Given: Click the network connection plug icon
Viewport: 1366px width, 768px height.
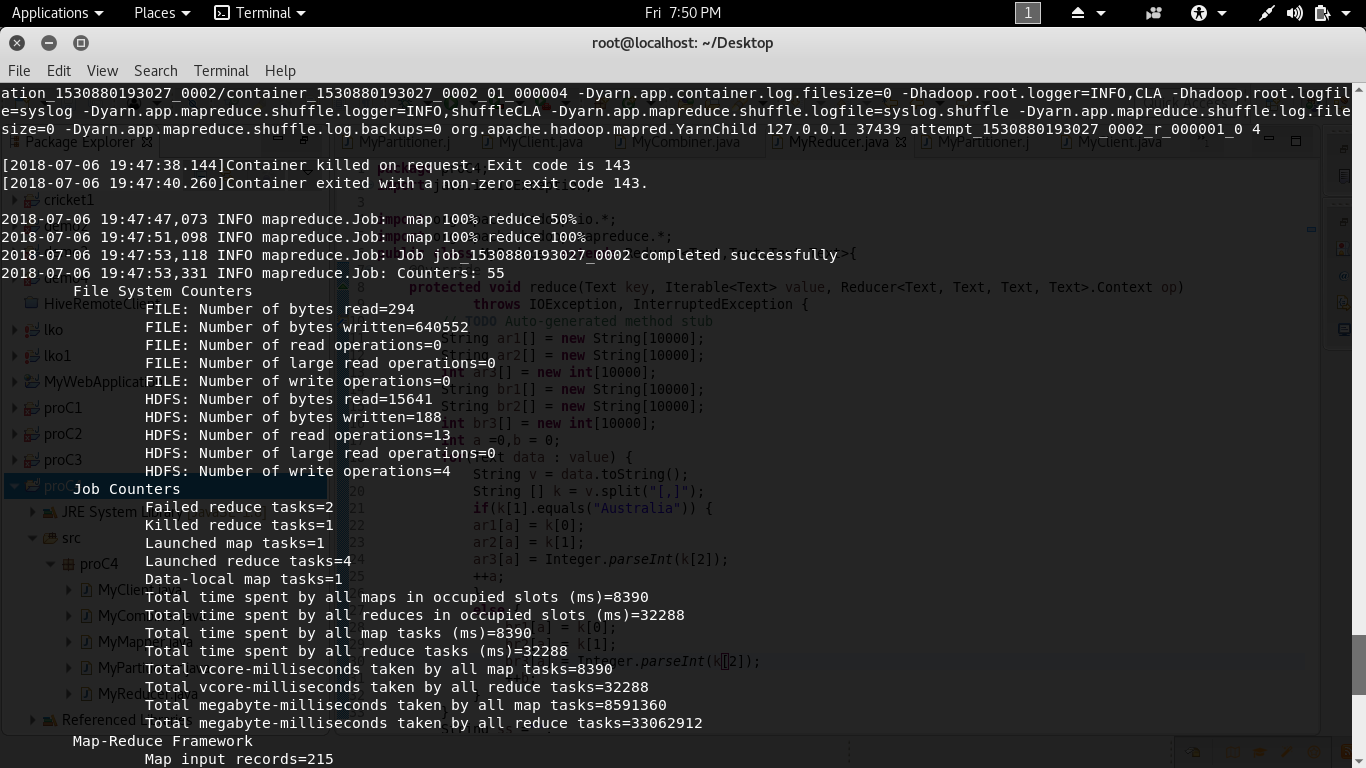Looking at the screenshot, I should (1266, 13).
